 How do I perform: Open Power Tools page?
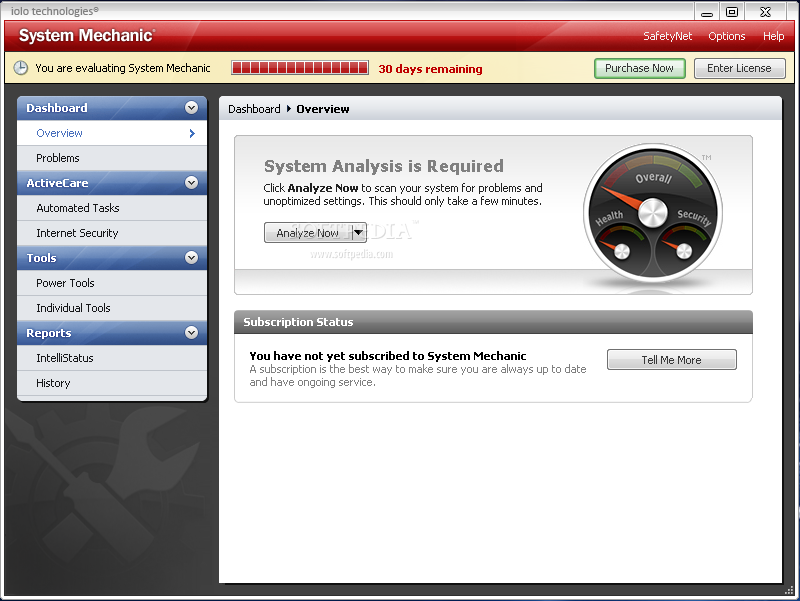[x=112, y=283]
